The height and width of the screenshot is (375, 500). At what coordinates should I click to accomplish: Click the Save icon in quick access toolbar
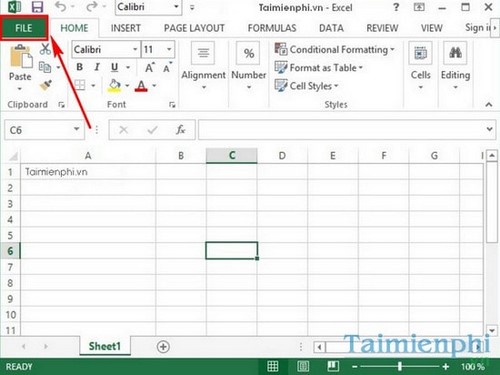point(37,7)
